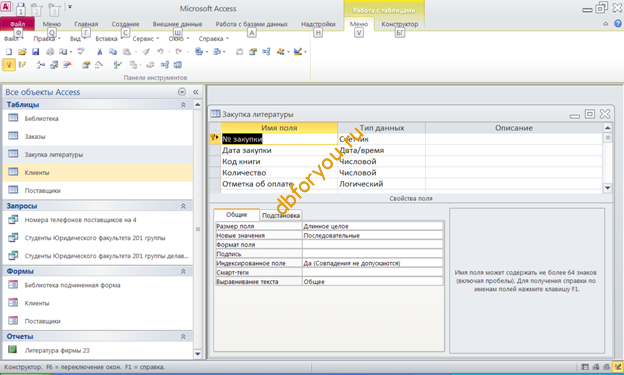
Task: Collapse the Запросы group
Action: point(183,206)
